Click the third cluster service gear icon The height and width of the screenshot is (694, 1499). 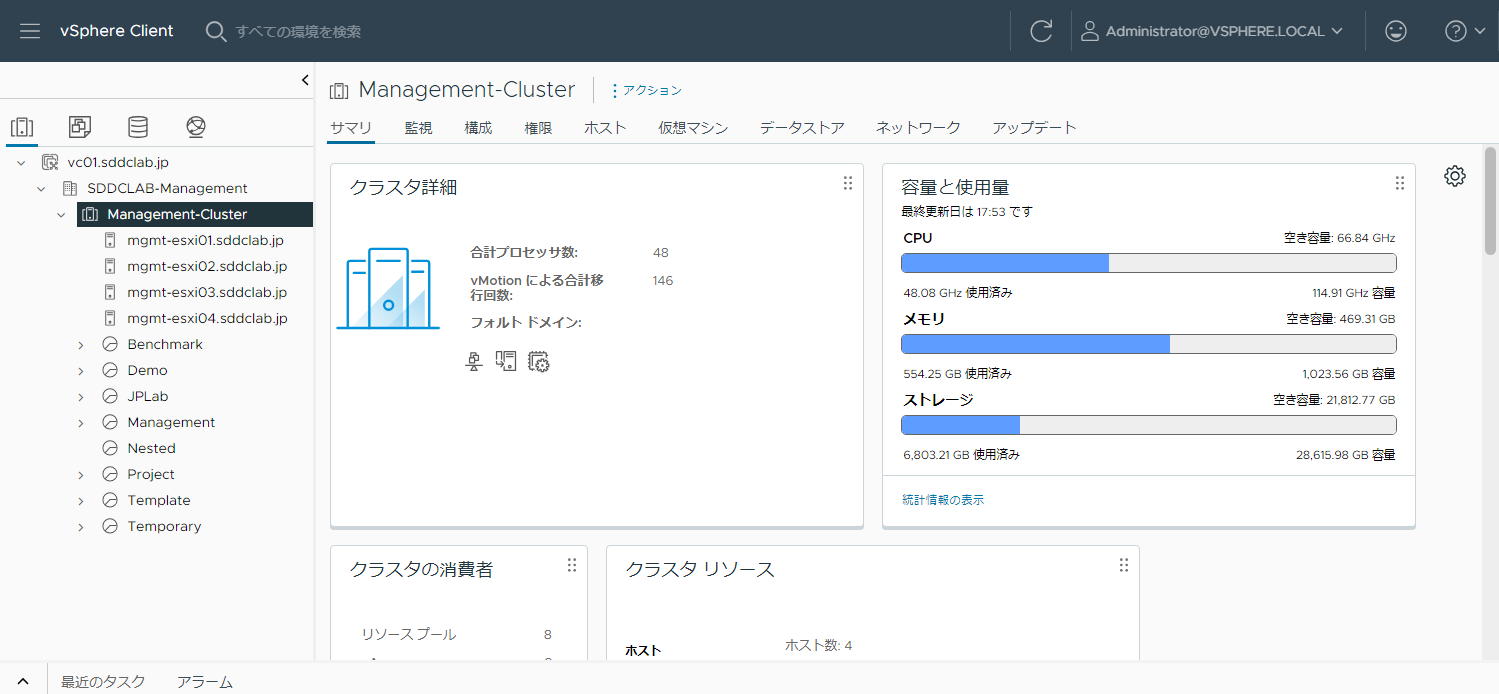tap(539, 362)
